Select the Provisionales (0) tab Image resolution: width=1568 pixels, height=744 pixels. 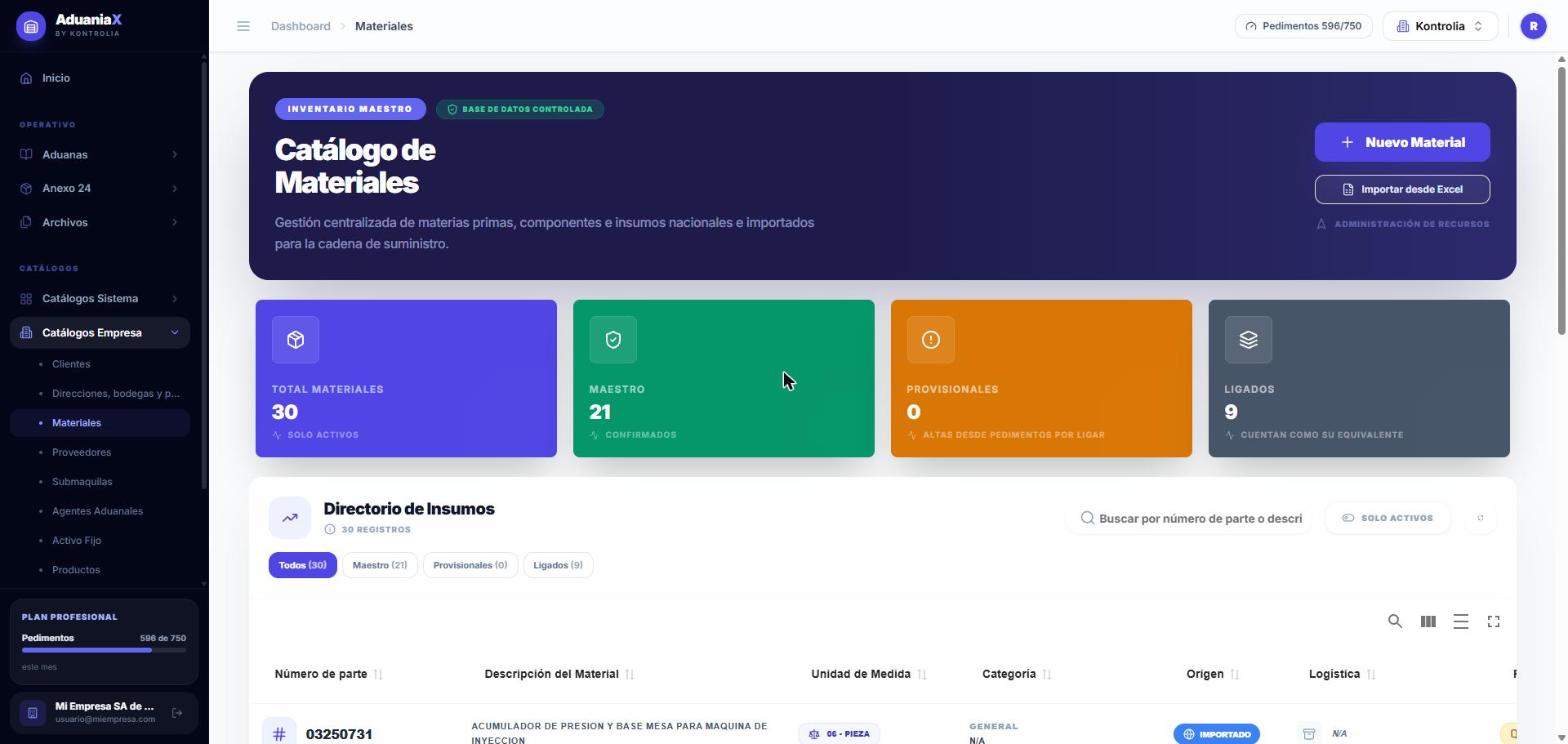pos(470,565)
